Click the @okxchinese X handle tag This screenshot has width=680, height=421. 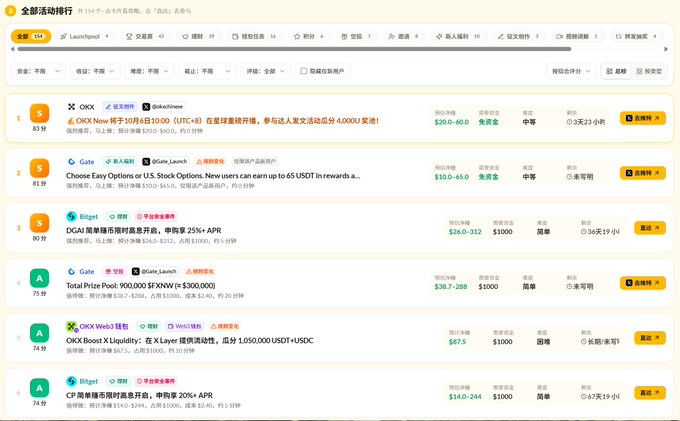pos(163,107)
